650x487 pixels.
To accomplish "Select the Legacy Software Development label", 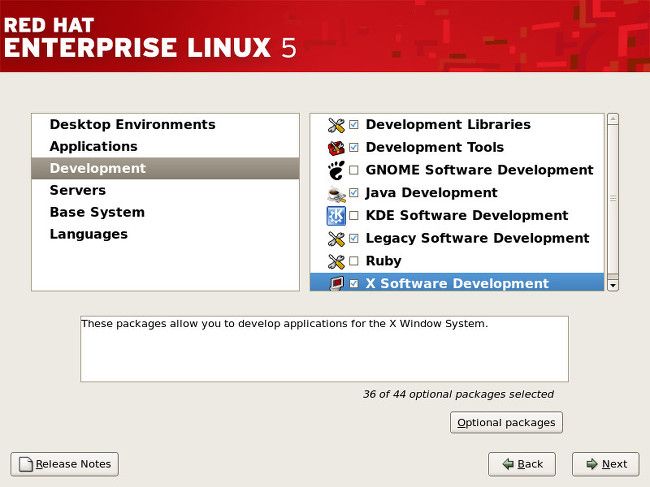I will [x=478, y=238].
